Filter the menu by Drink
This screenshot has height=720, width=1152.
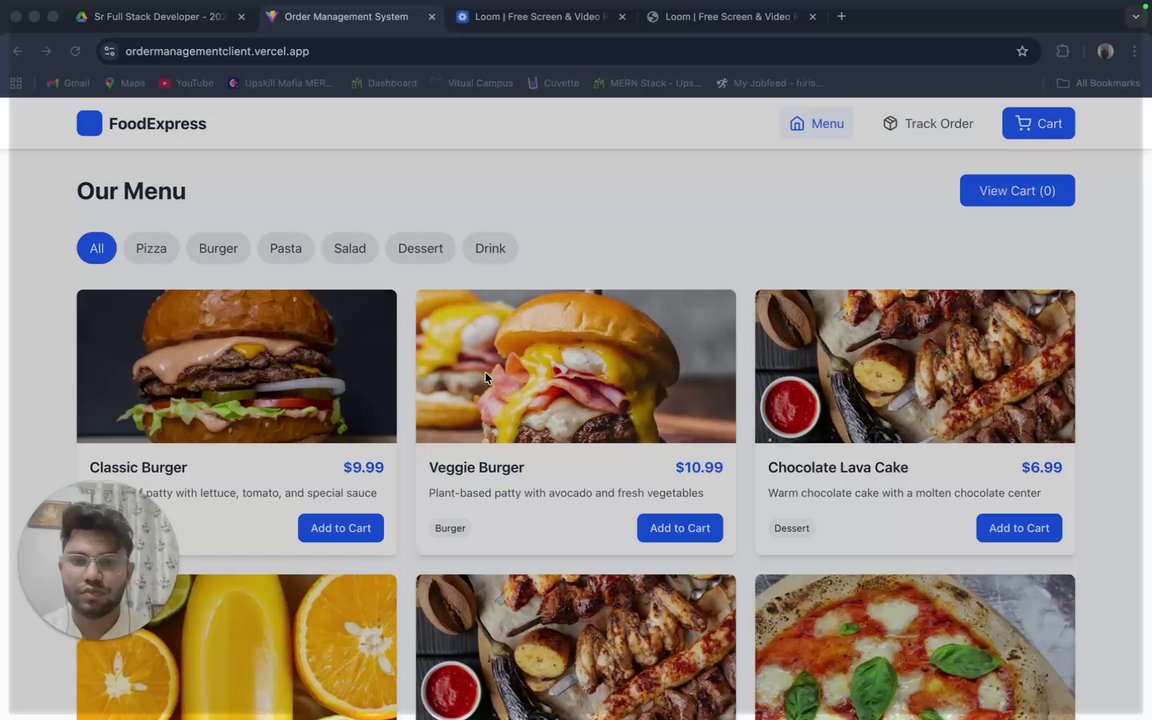pos(490,248)
